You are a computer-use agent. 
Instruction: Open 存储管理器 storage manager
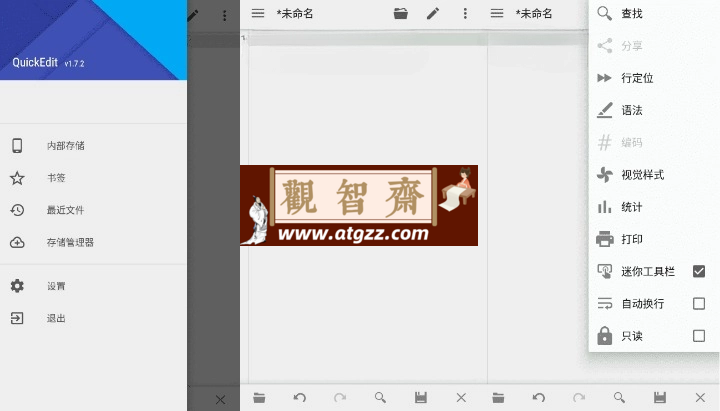coord(93,242)
